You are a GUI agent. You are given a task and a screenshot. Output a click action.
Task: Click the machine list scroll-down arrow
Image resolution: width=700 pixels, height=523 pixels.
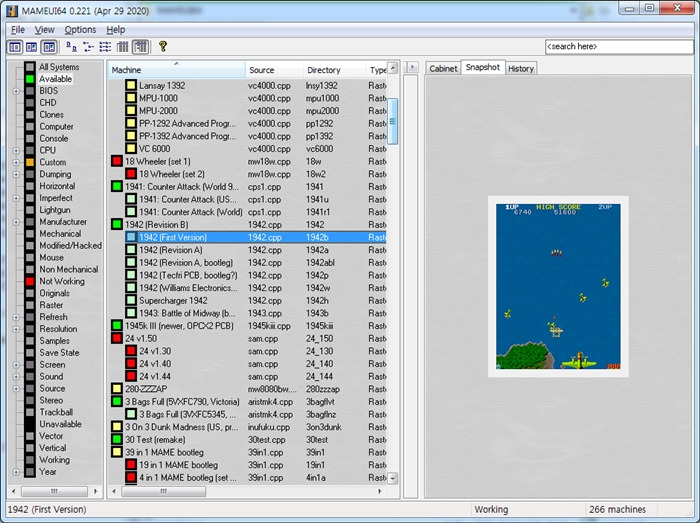click(x=393, y=478)
